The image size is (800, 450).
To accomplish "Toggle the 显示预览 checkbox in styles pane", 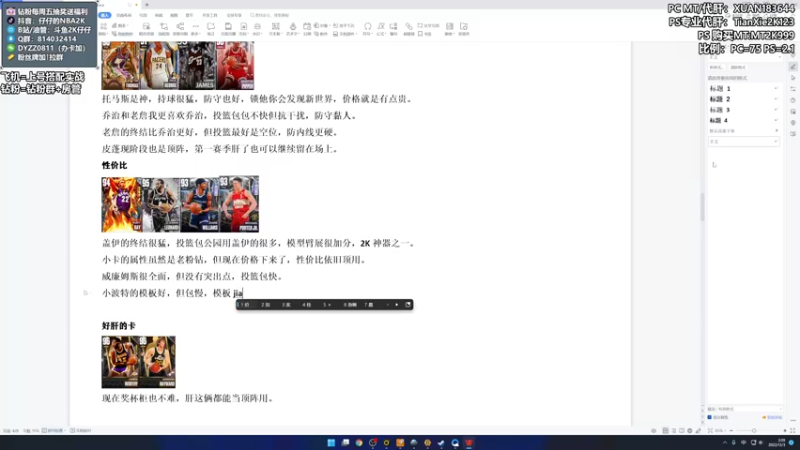I will (x=710, y=417).
